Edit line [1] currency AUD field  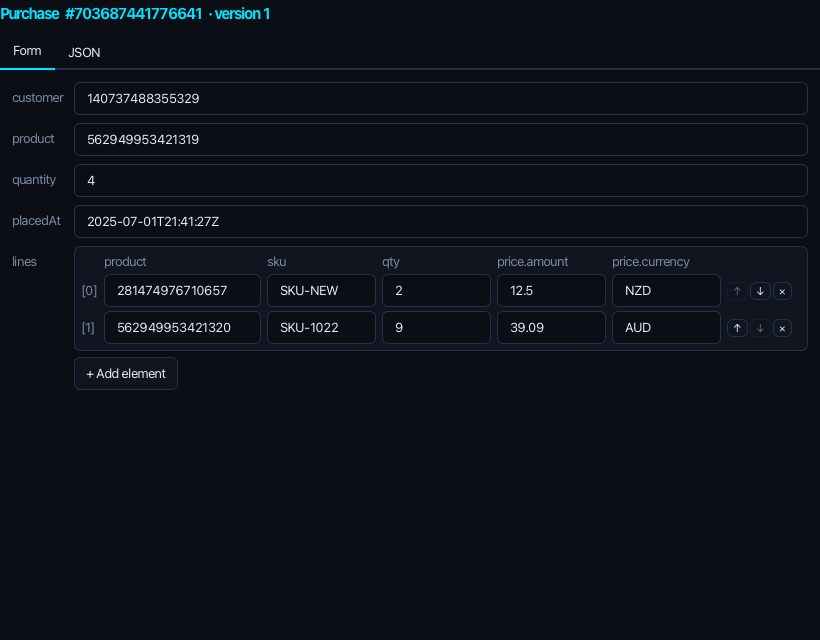click(666, 328)
